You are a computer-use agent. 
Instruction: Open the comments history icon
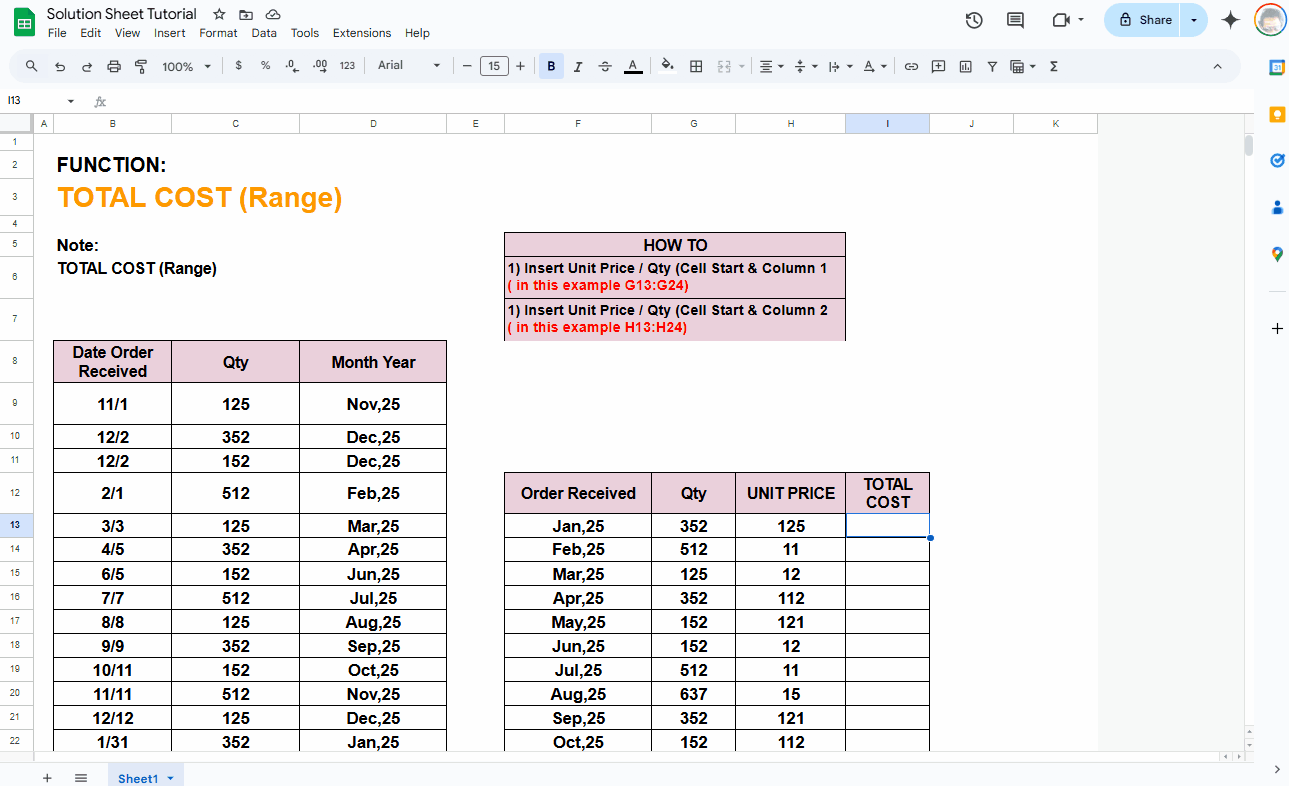1015,20
